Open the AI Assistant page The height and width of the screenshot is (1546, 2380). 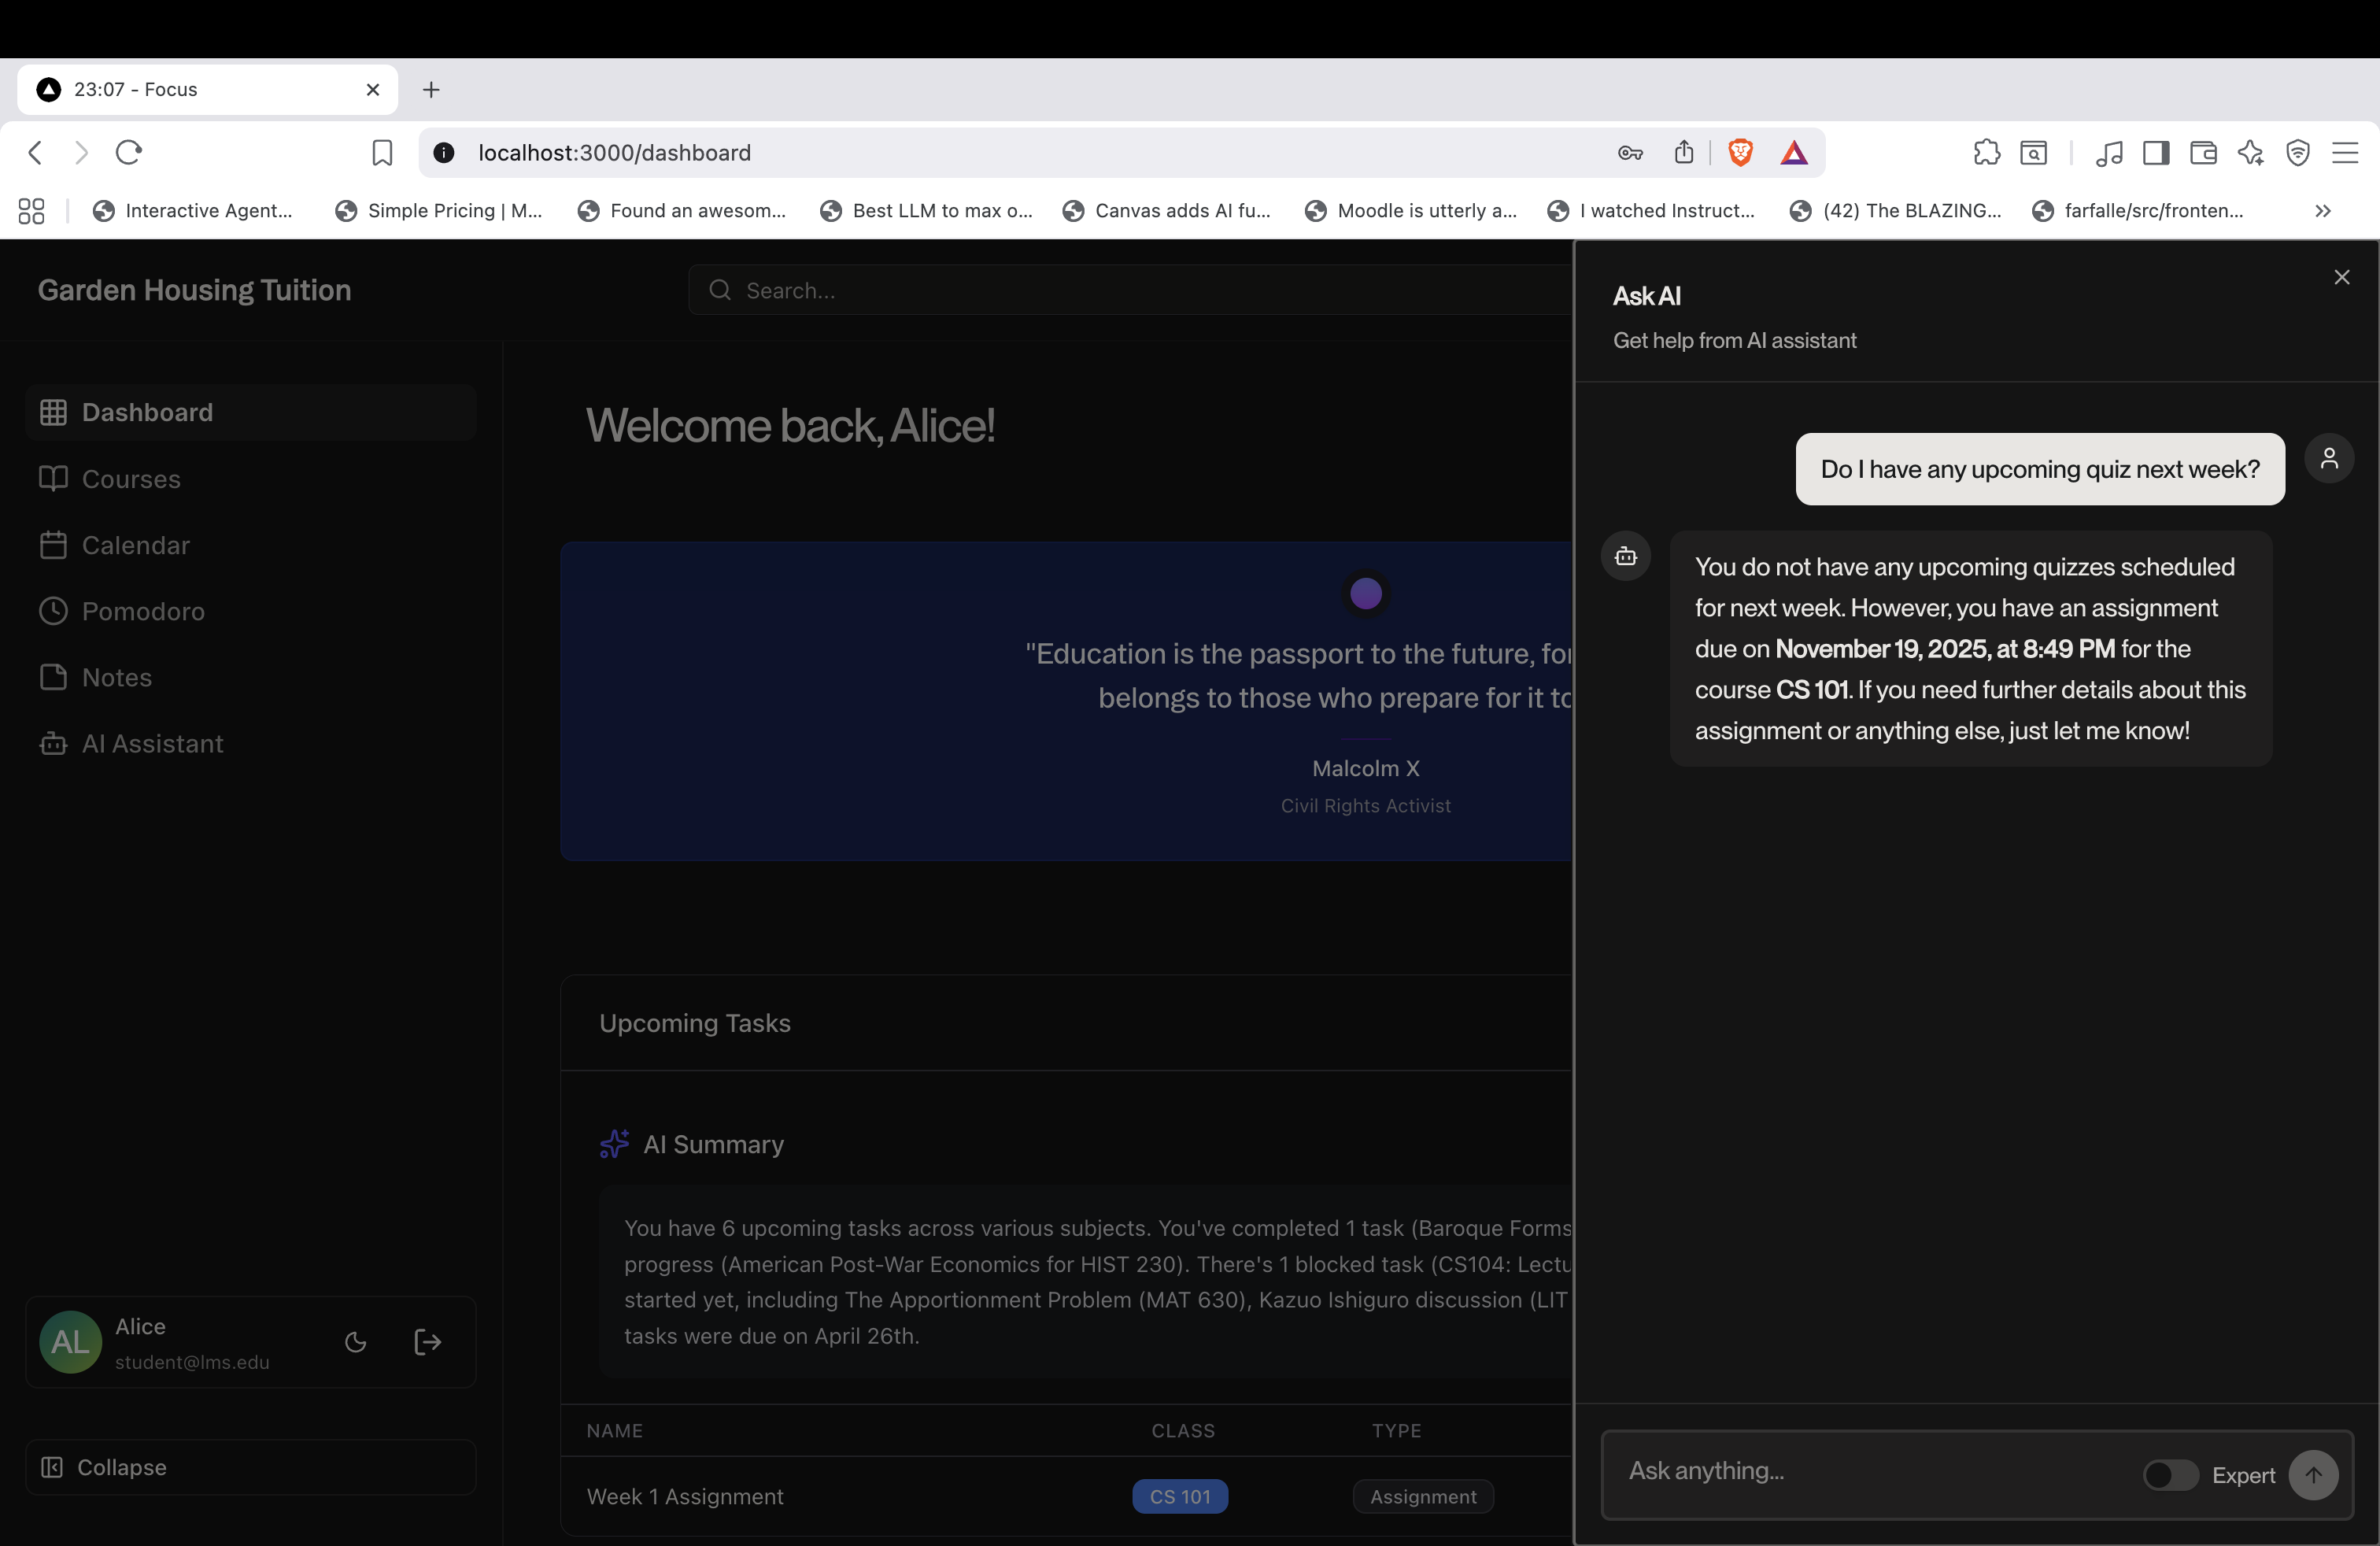(152, 743)
